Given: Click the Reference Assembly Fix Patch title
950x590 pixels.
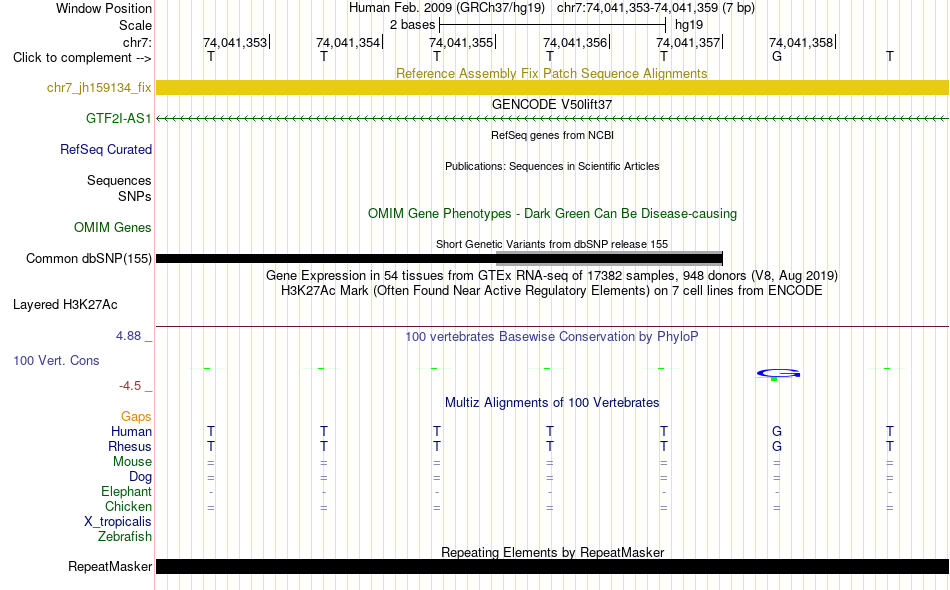Looking at the screenshot, I should pos(551,73).
